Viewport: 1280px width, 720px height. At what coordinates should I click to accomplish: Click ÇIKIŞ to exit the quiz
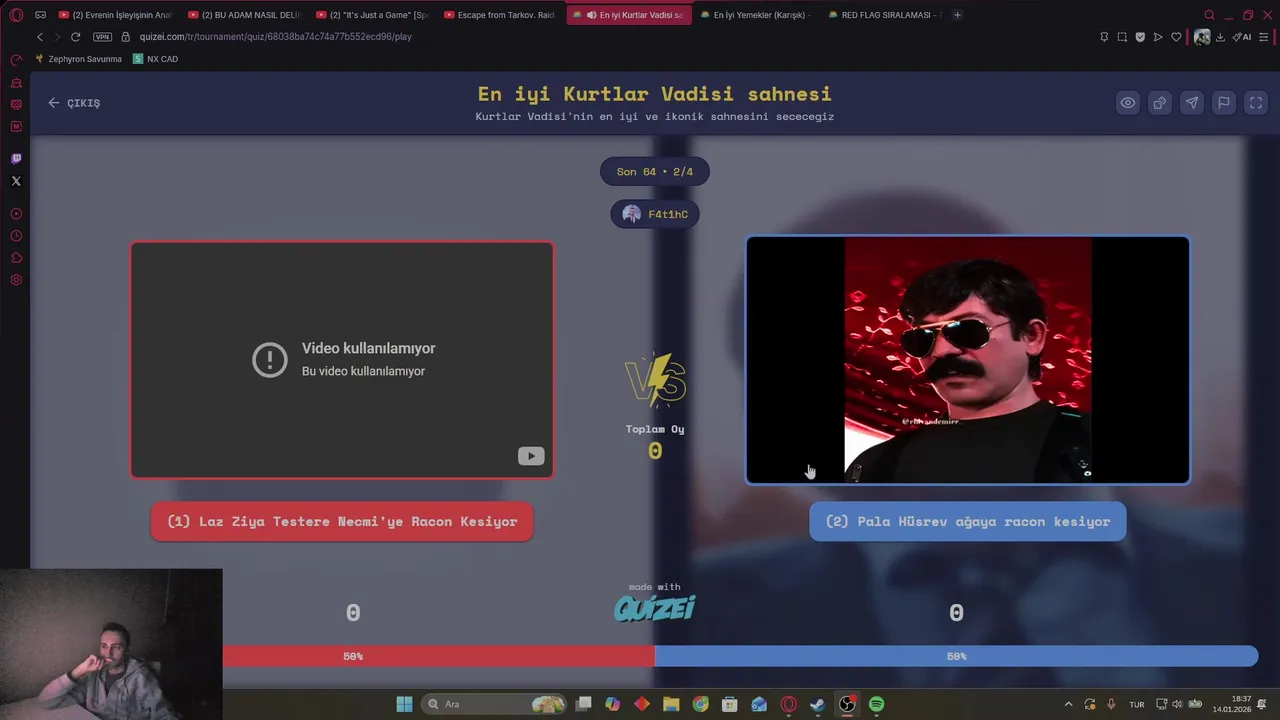[74, 103]
